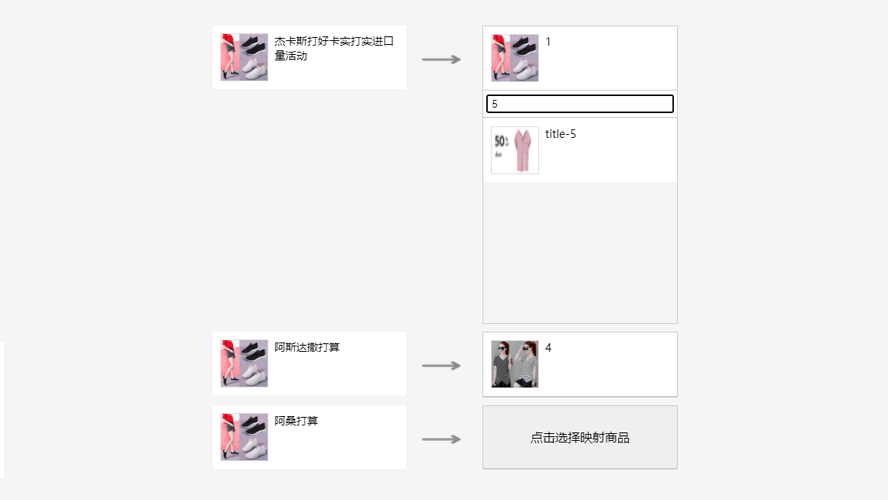Click the 点击选择映射商品 button

click(x=580, y=437)
